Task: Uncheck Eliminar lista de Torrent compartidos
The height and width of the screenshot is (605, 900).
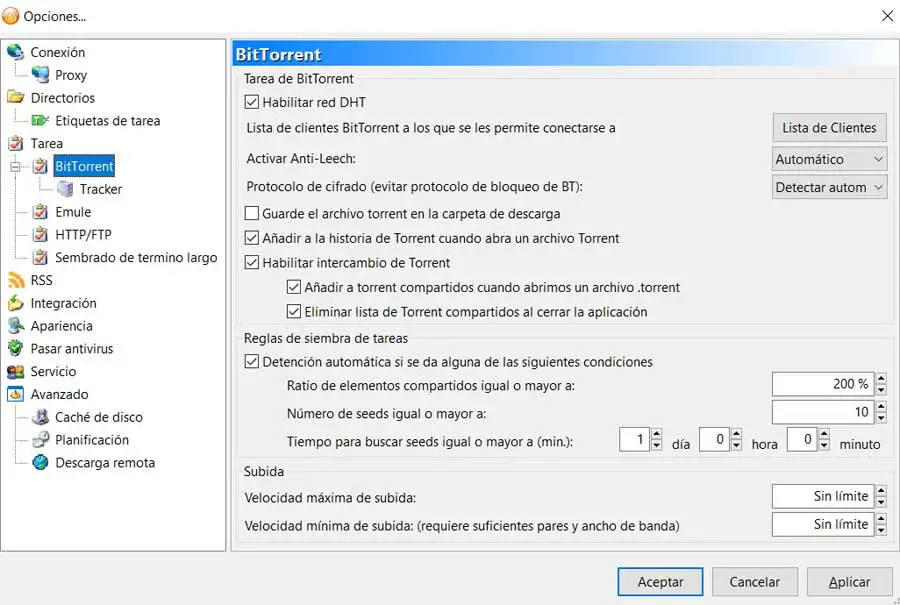Action: tap(293, 312)
